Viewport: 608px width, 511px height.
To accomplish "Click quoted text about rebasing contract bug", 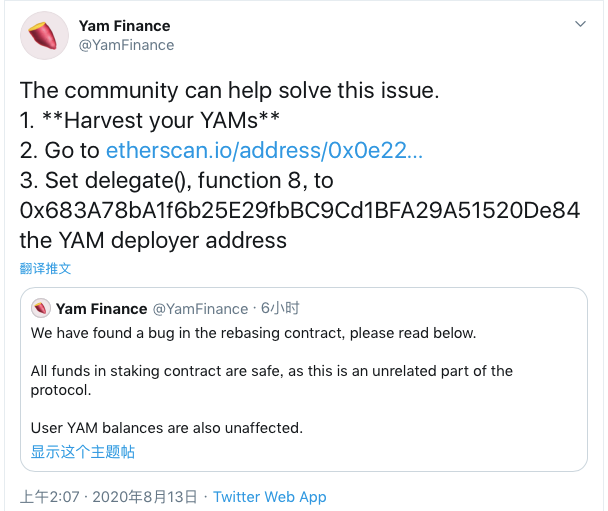I will (253, 332).
